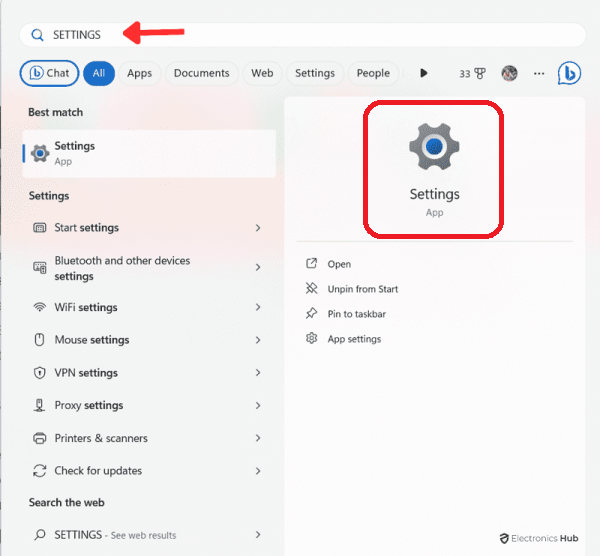Open Start settings result
The image size is (600, 556).
149,228
